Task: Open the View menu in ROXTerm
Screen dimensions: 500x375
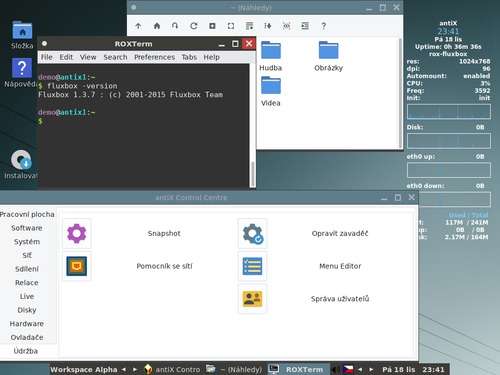Action: click(88, 57)
